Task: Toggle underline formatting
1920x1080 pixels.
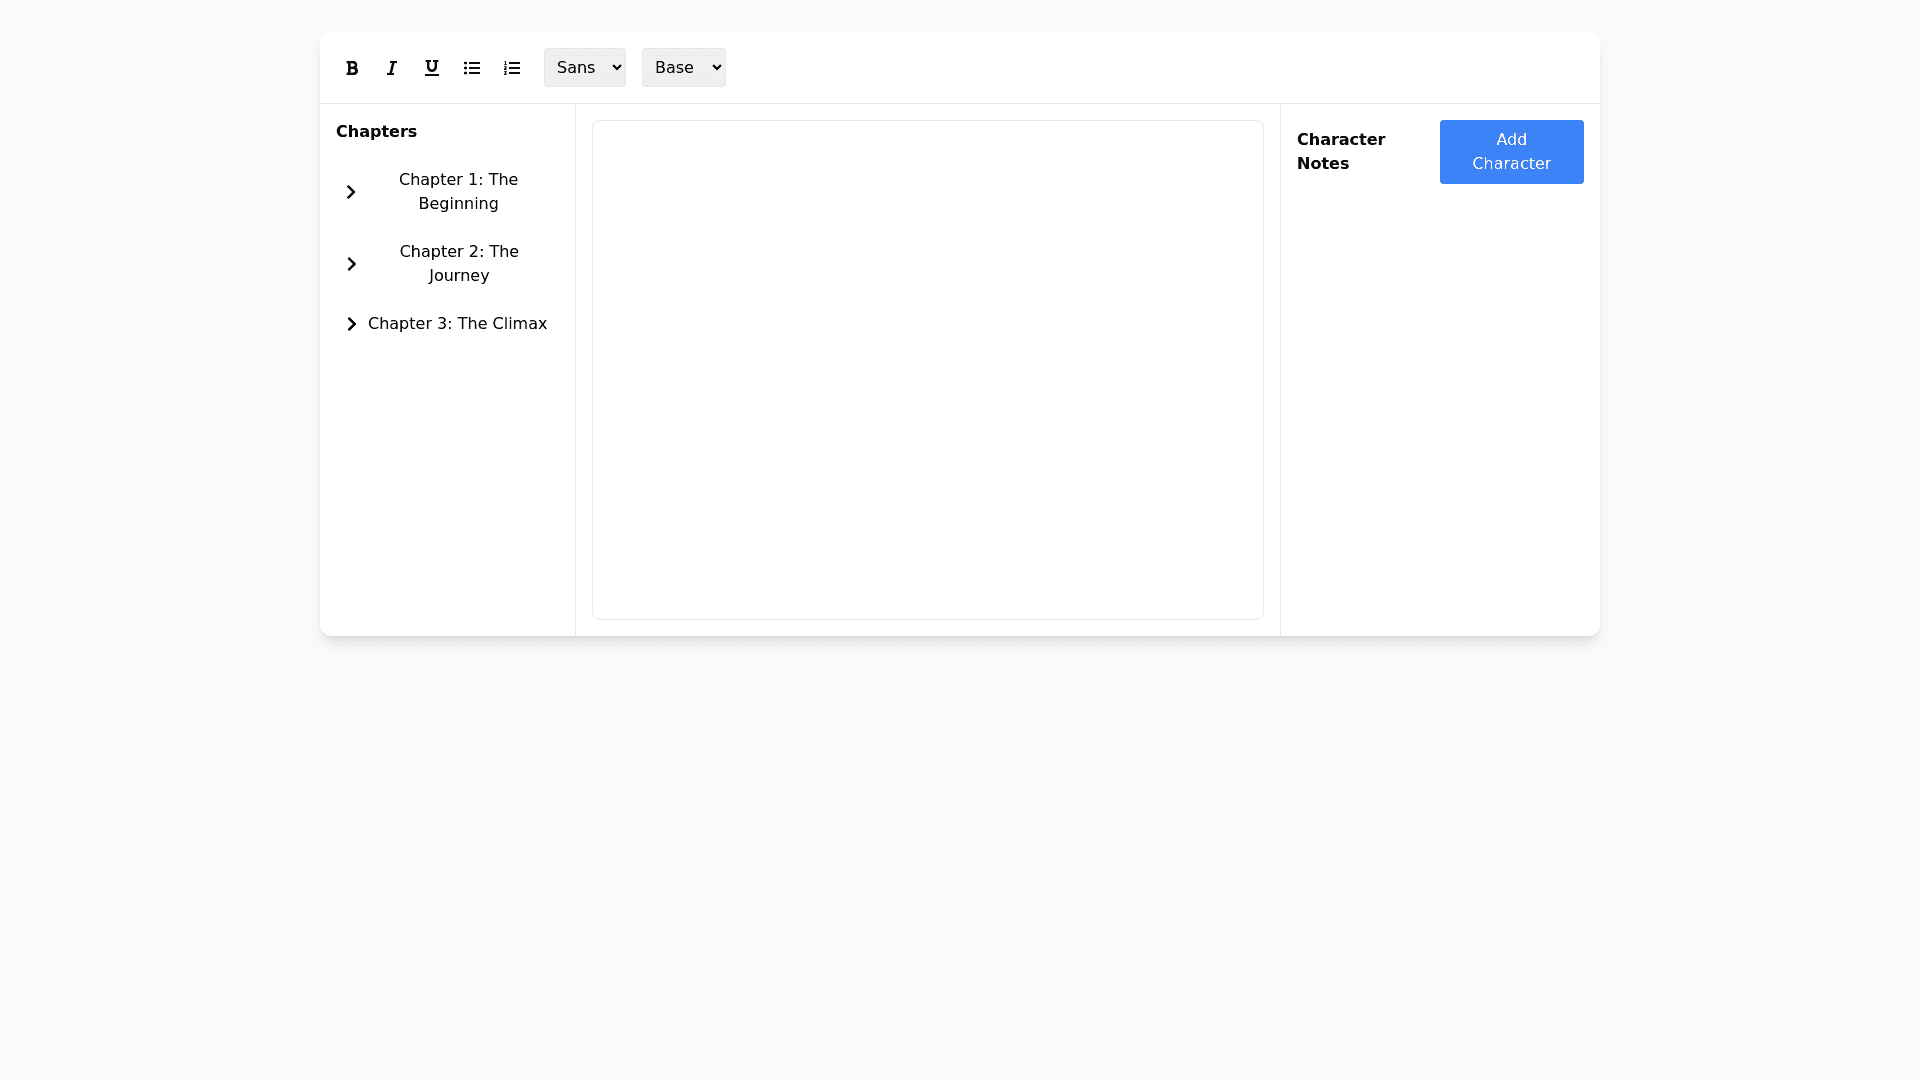Action: tap(432, 68)
